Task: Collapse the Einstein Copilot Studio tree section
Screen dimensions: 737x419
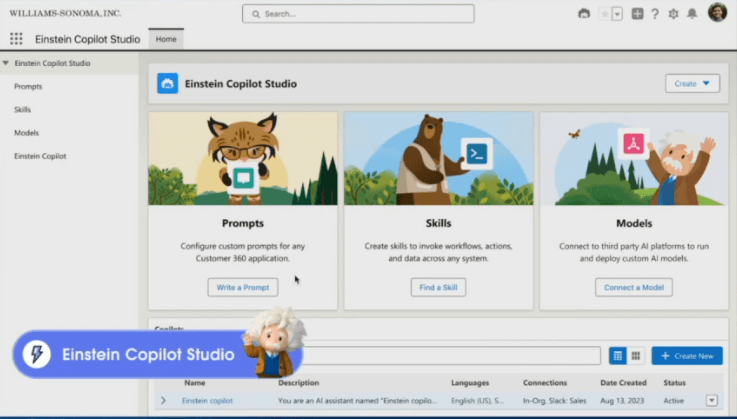Action: (6, 63)
